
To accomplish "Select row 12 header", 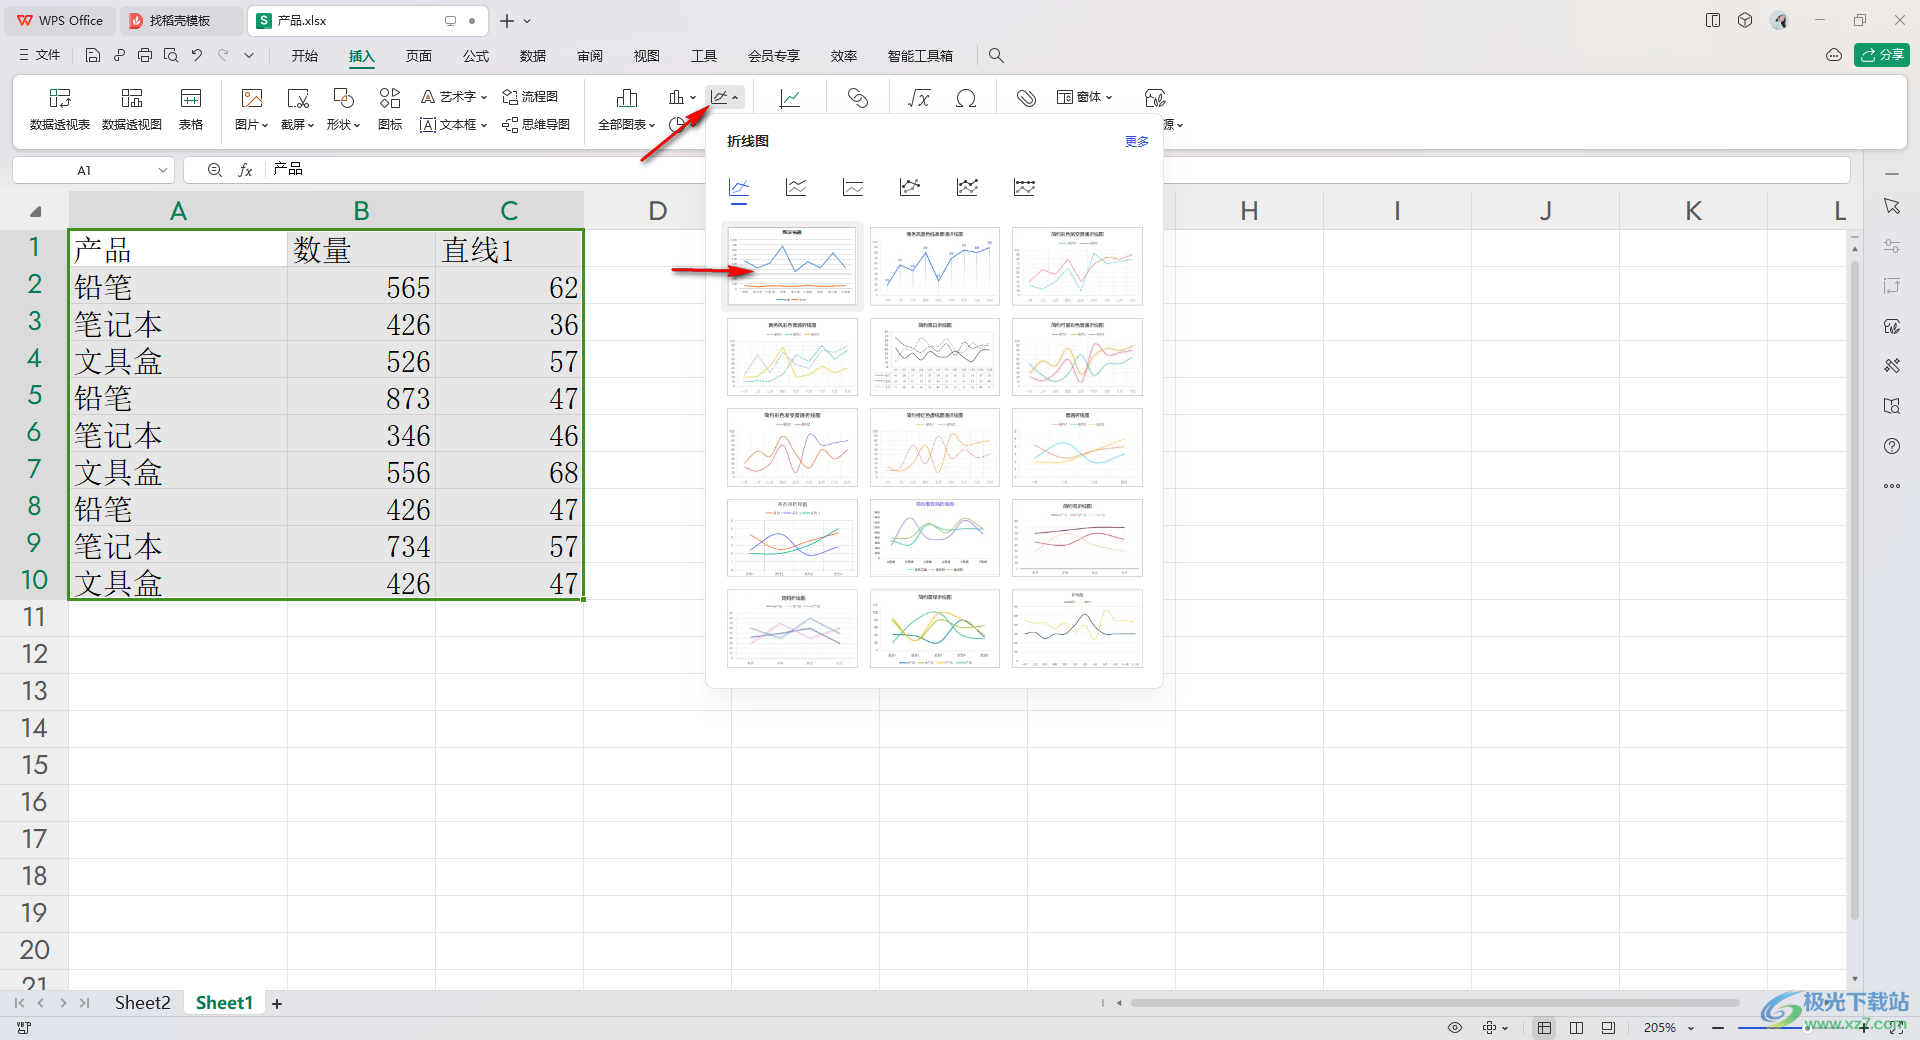I will point(34,654).
